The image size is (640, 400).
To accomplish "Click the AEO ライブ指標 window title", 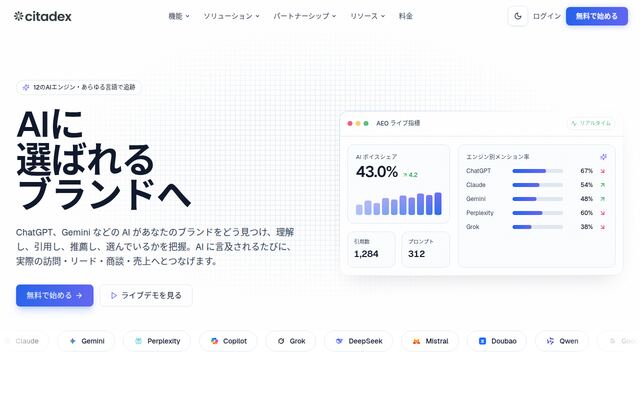I will pos(398,123).
